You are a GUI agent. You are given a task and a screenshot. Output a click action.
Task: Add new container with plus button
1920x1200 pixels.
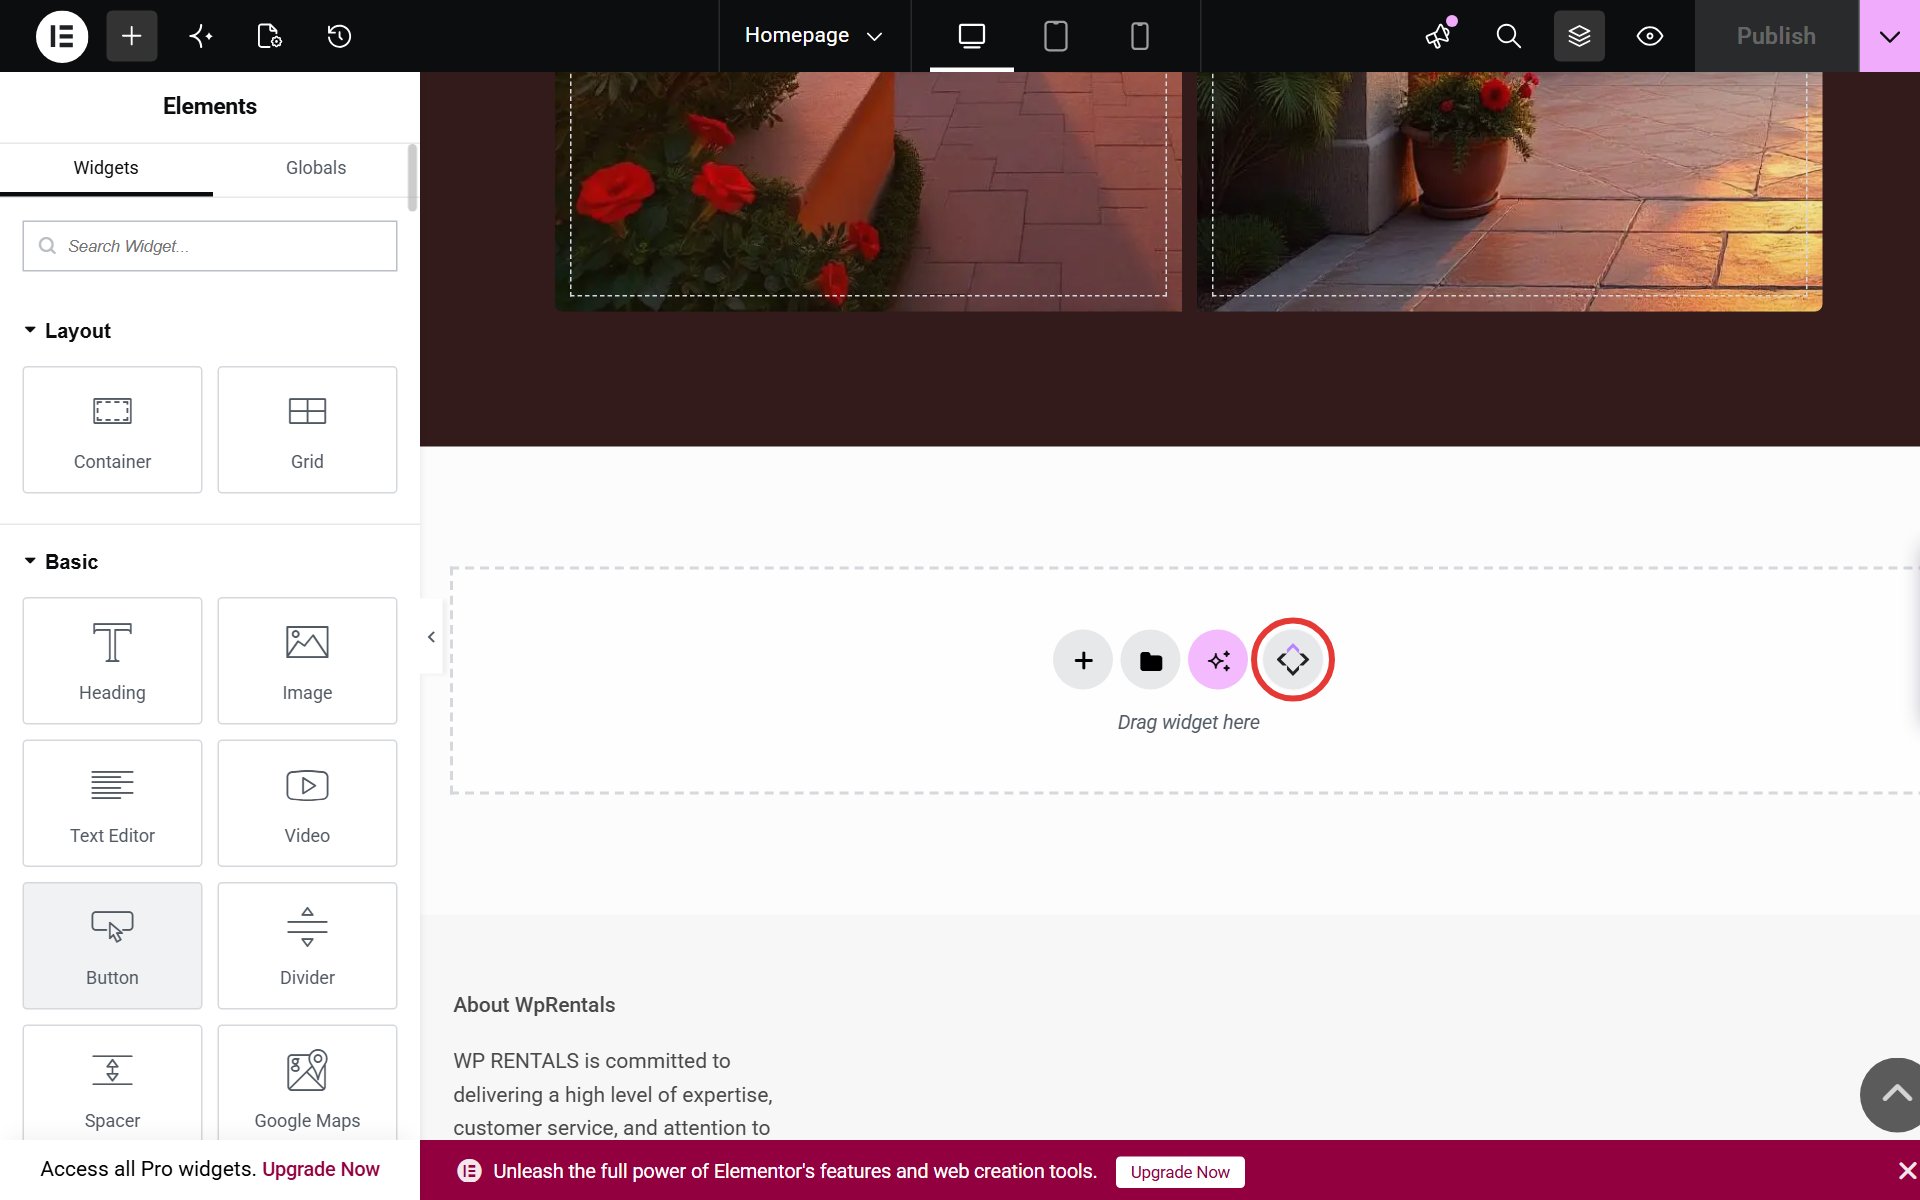click(1083, 660)
